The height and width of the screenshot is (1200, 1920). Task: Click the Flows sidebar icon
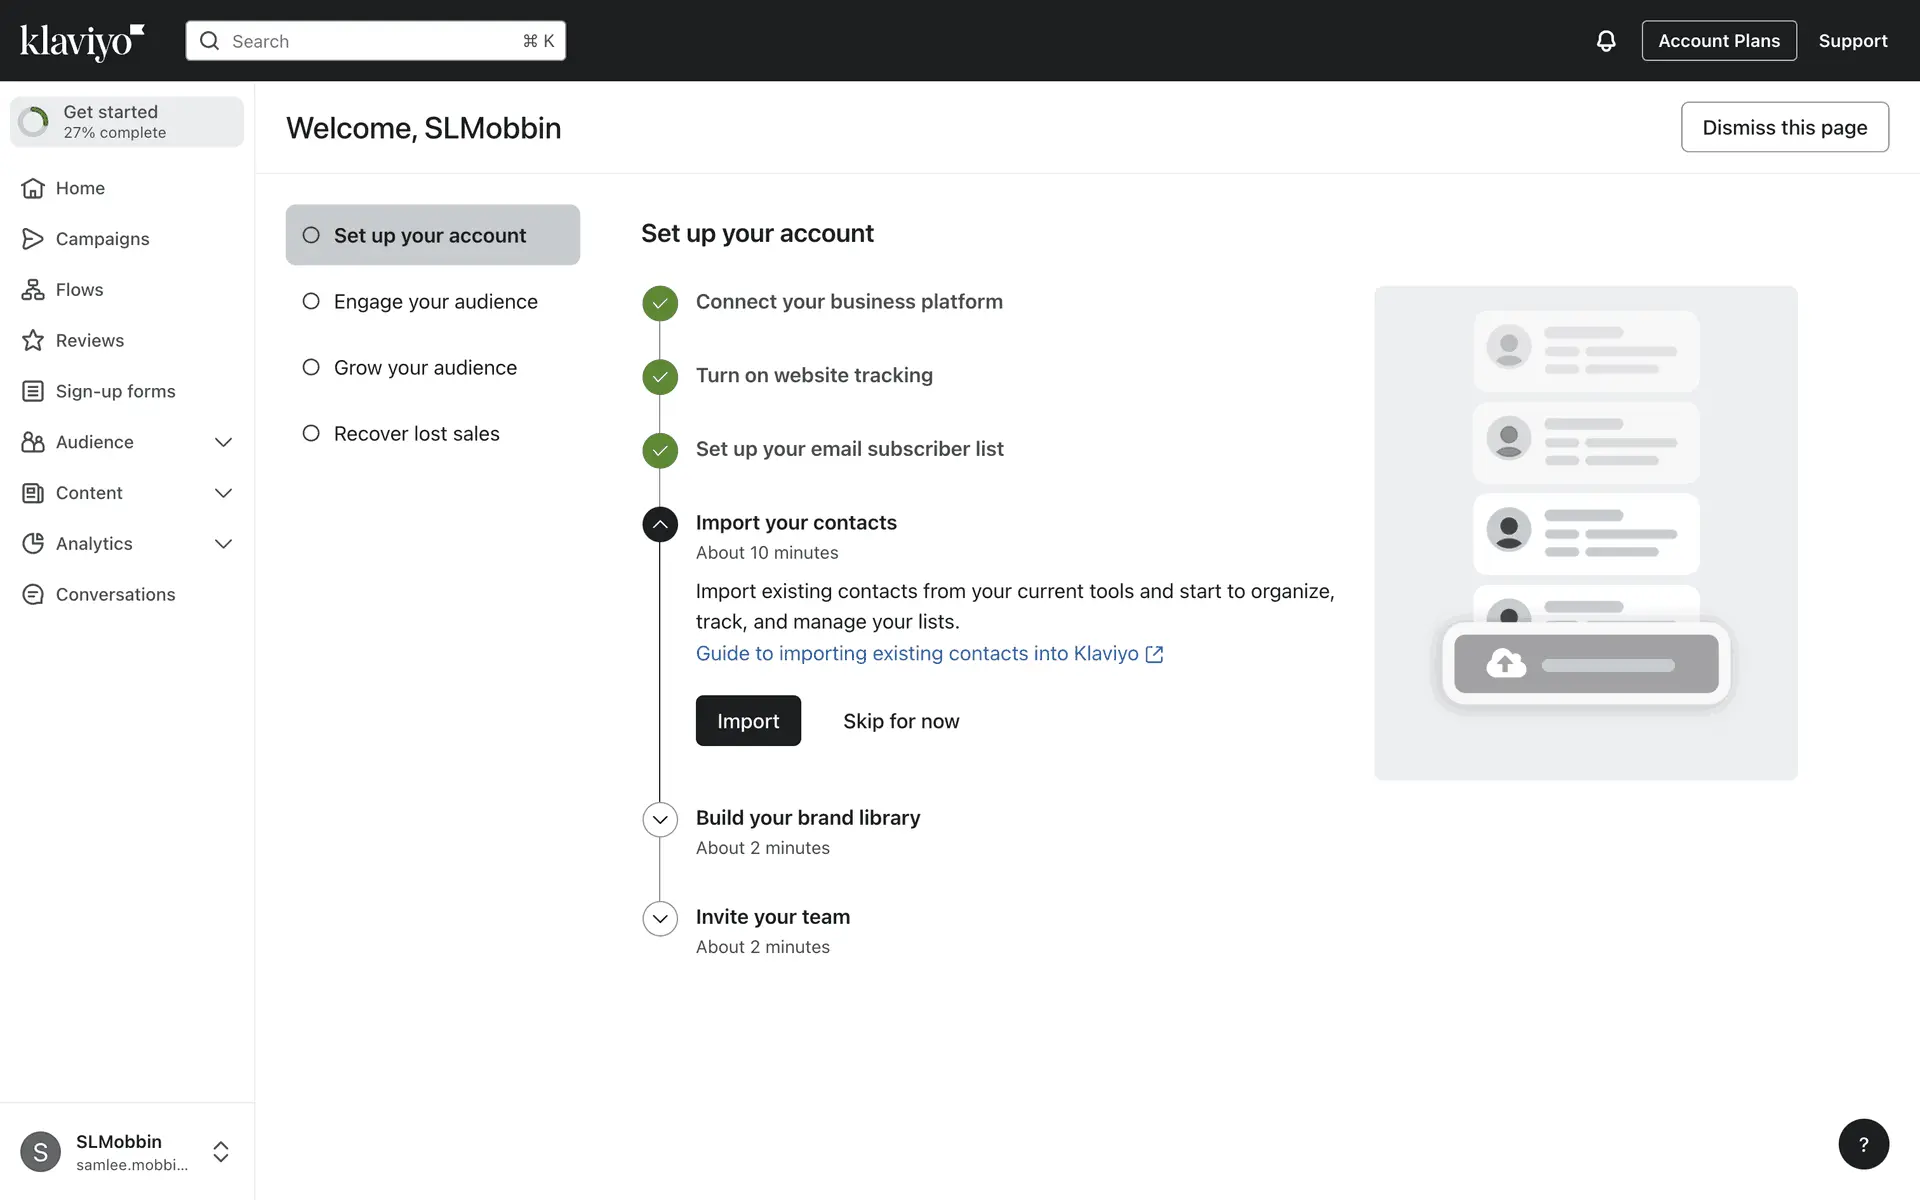pos(33,290)
